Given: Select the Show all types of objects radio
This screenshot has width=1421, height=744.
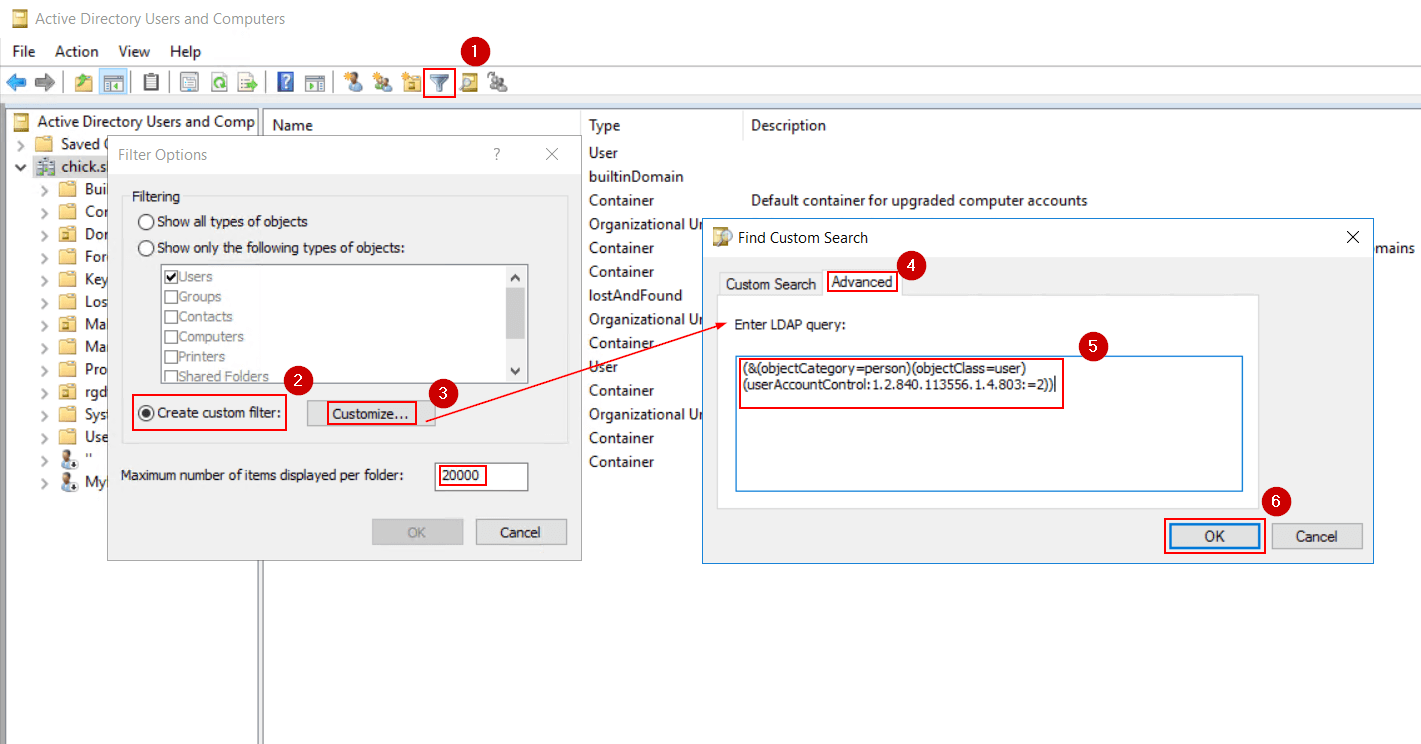Looking at the screenshot, I should point(146,222).
